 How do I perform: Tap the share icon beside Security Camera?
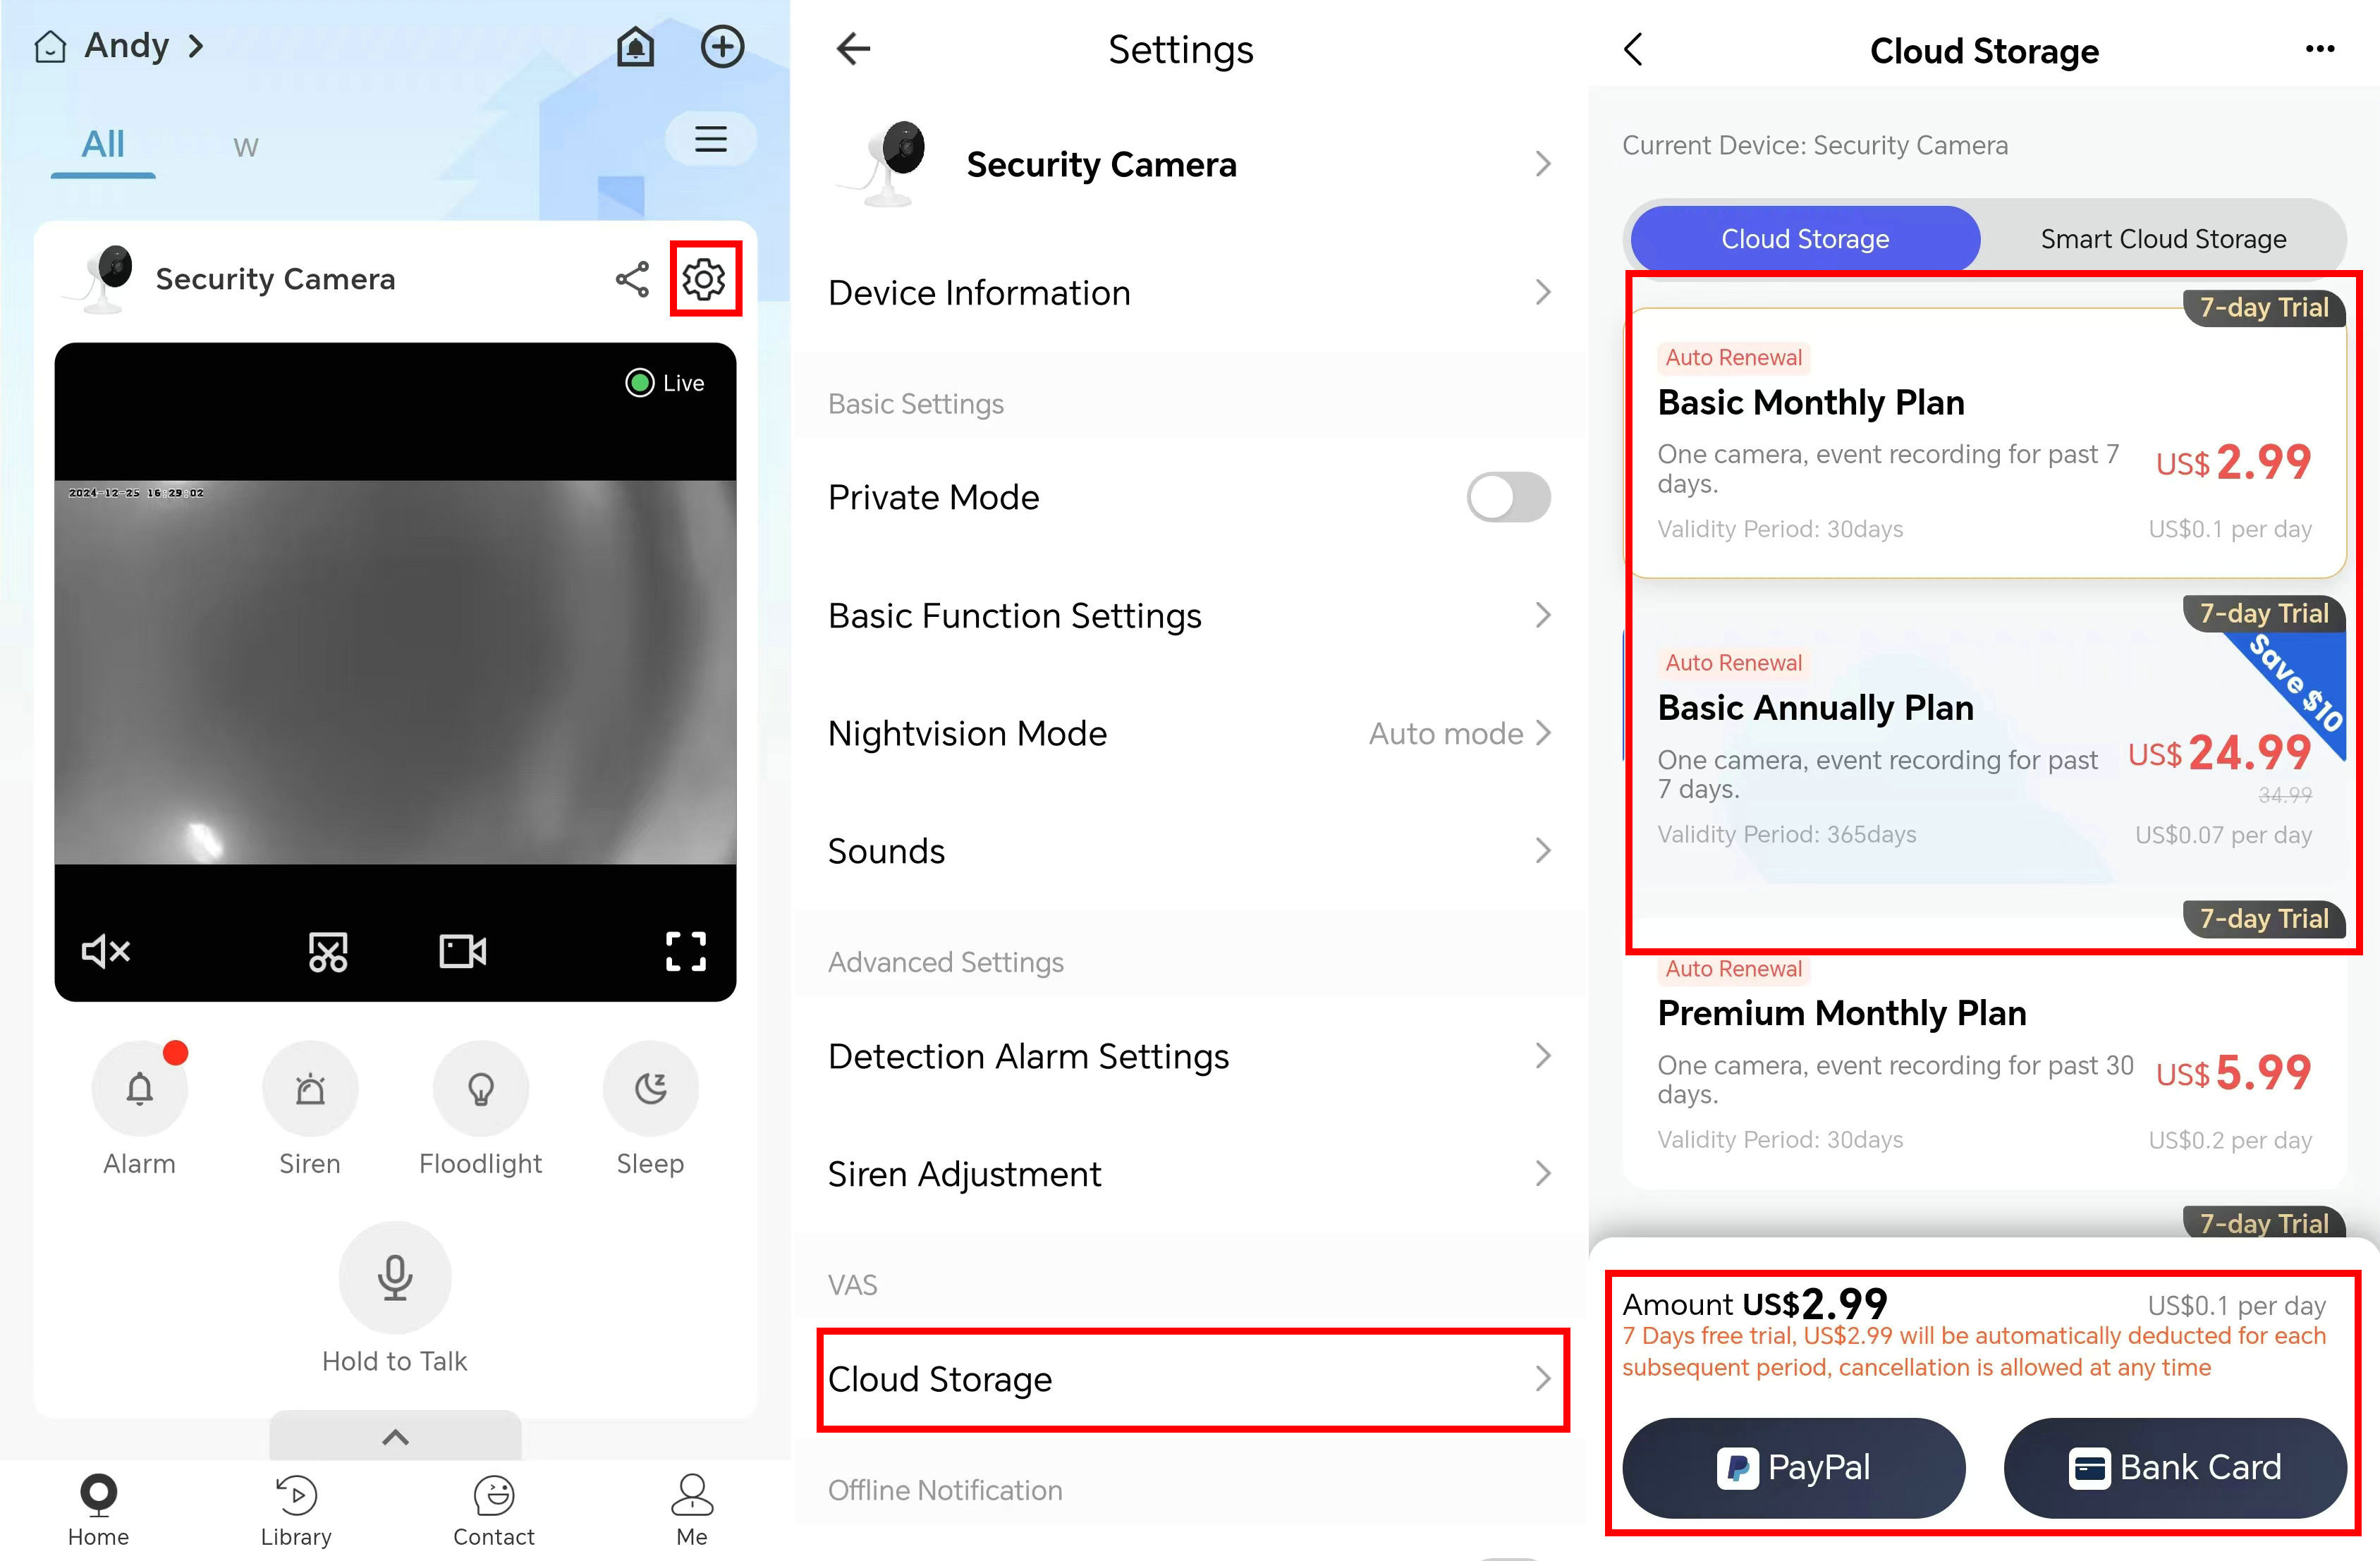[632, 279]
